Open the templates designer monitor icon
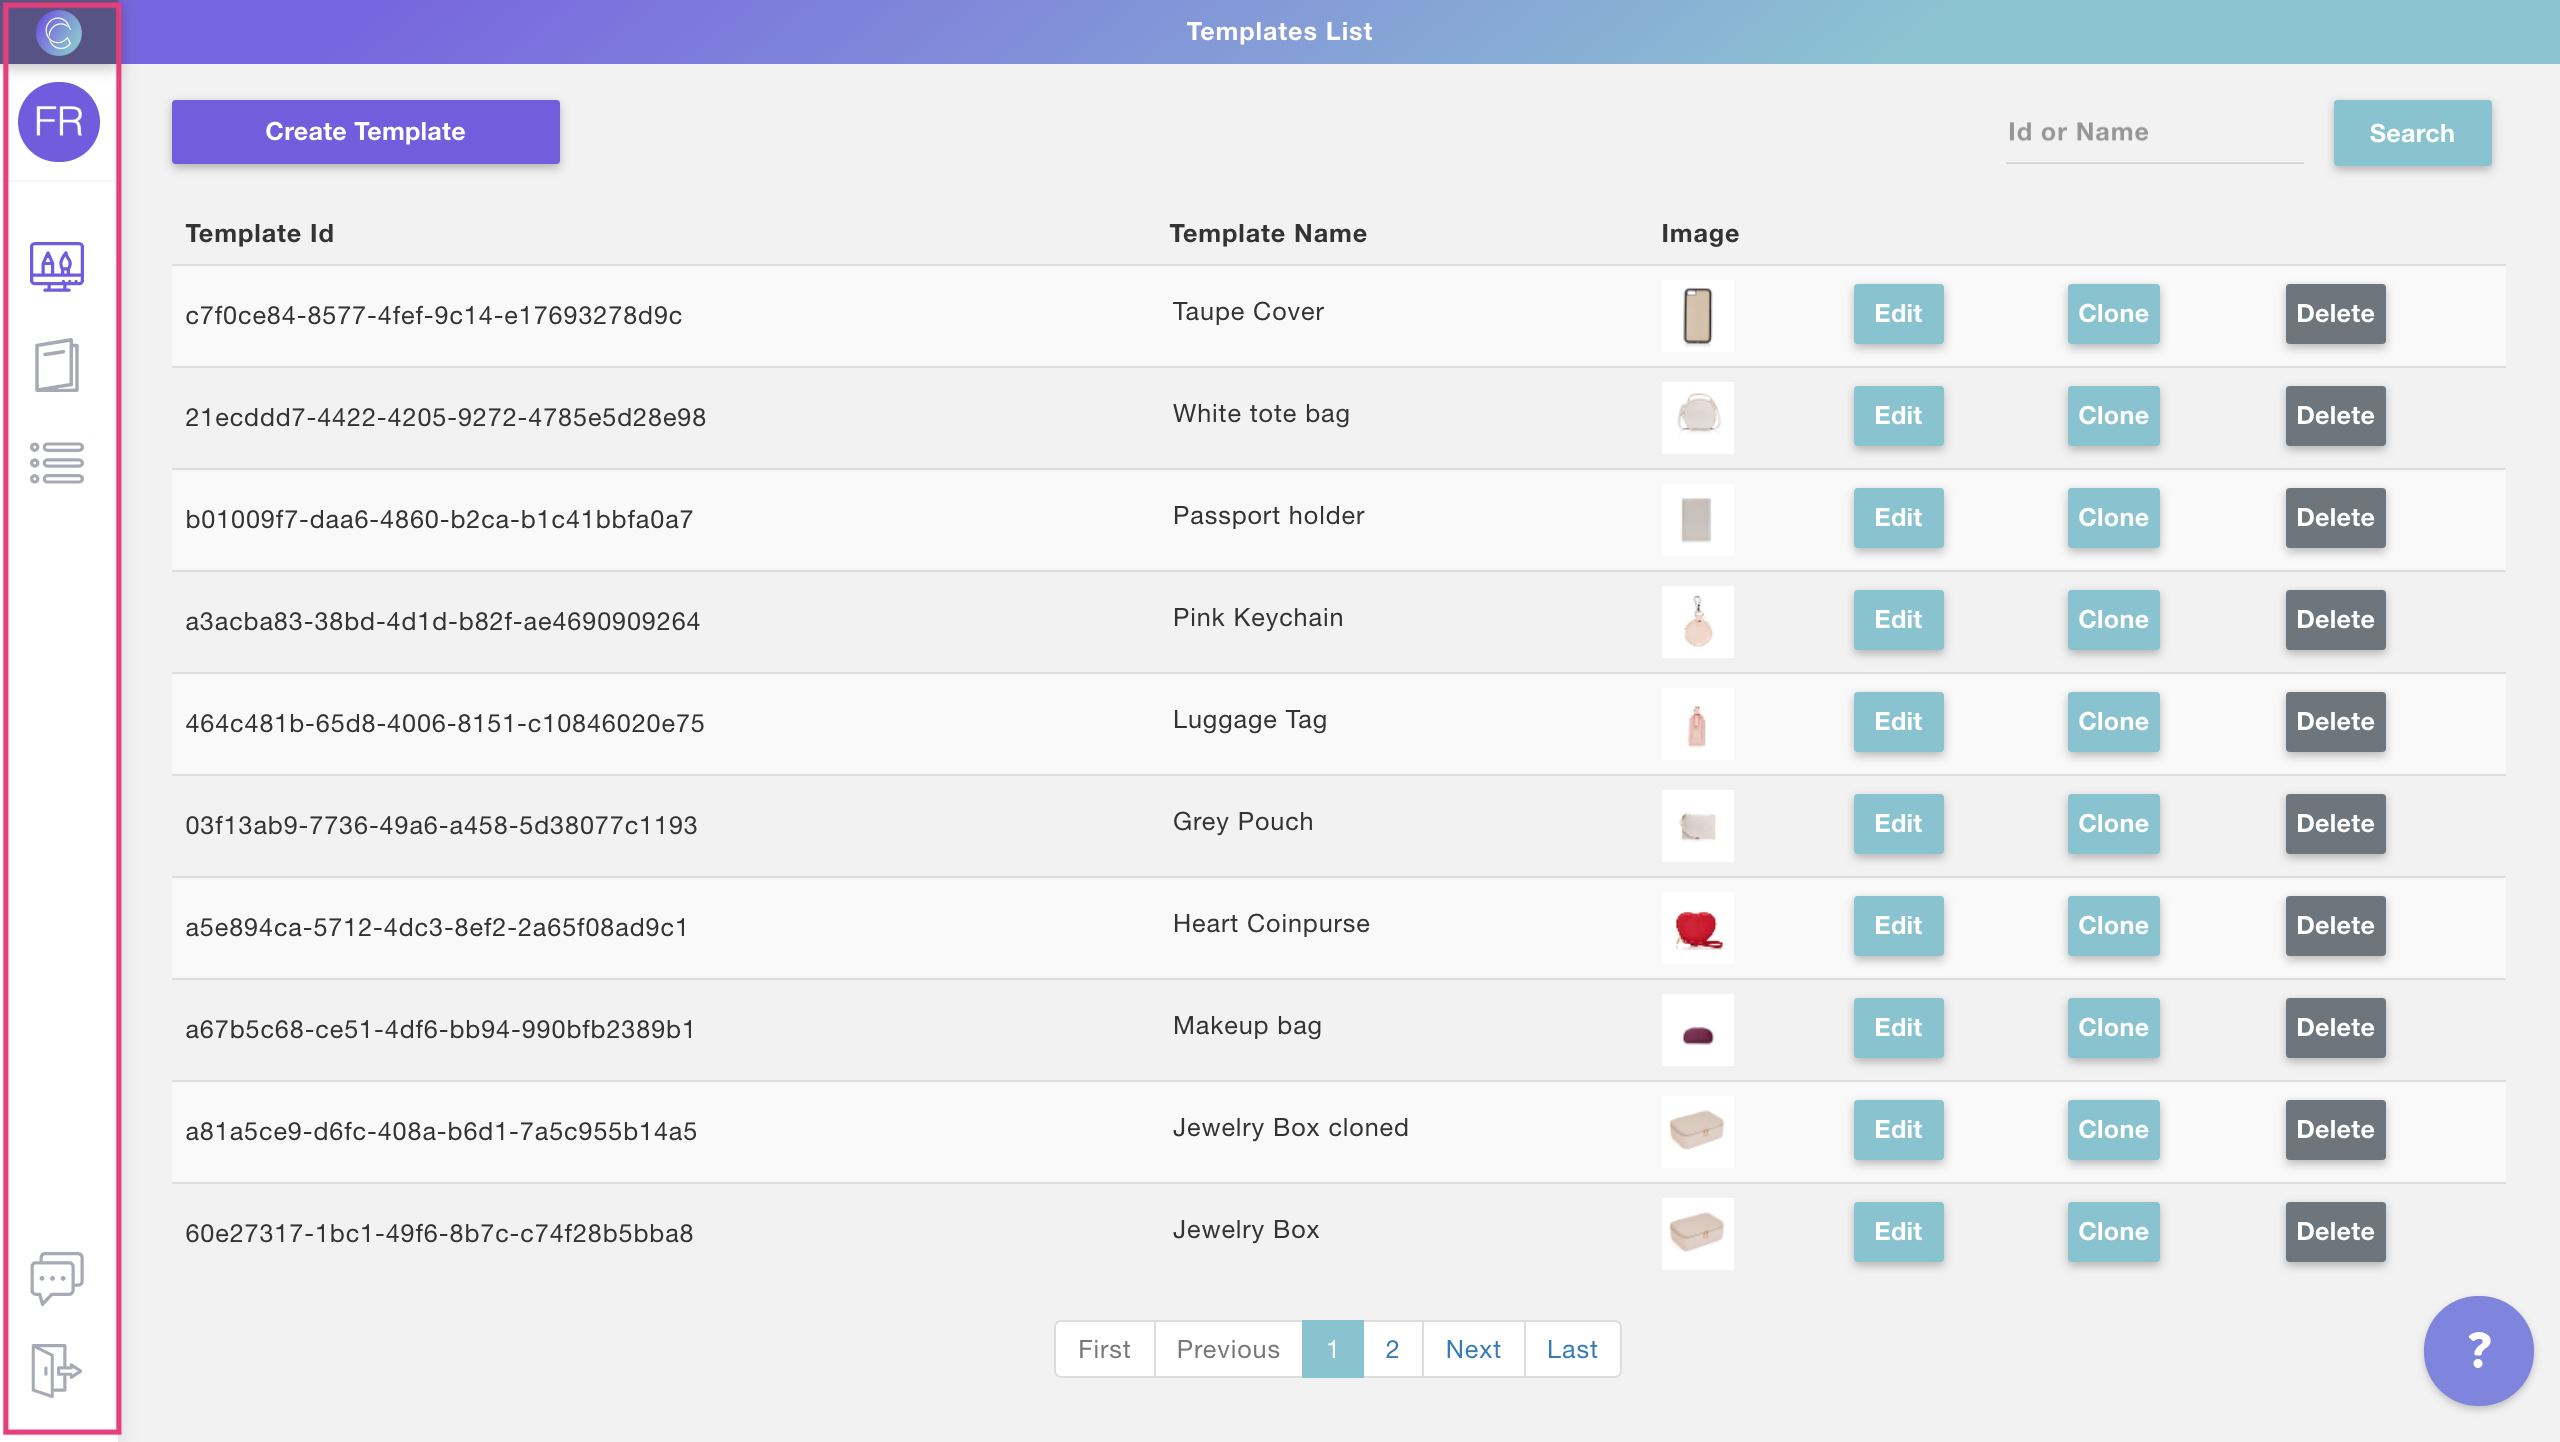2560x1442 pixels. (x=57, y=267)
